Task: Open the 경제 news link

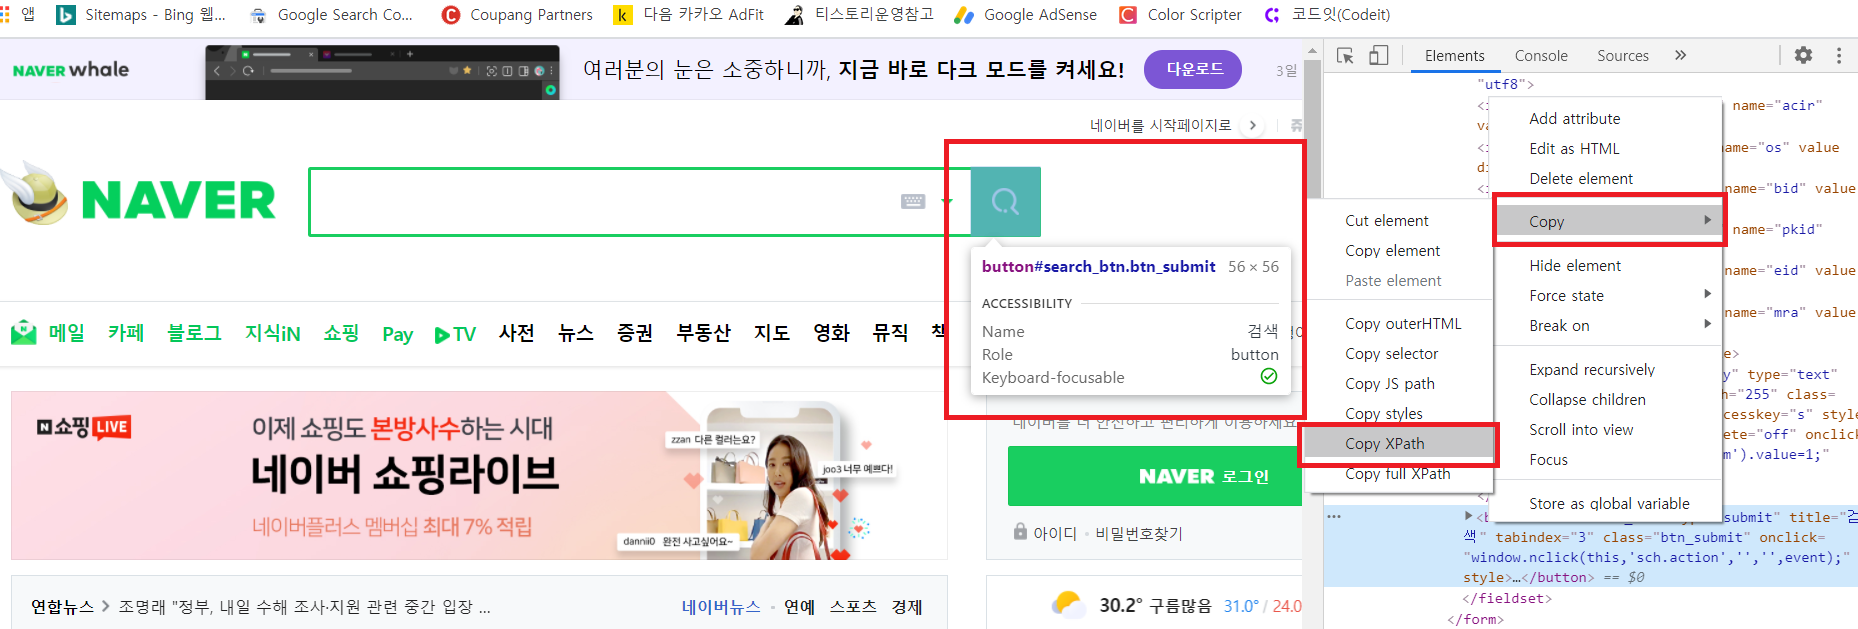Action: (907, 607)
